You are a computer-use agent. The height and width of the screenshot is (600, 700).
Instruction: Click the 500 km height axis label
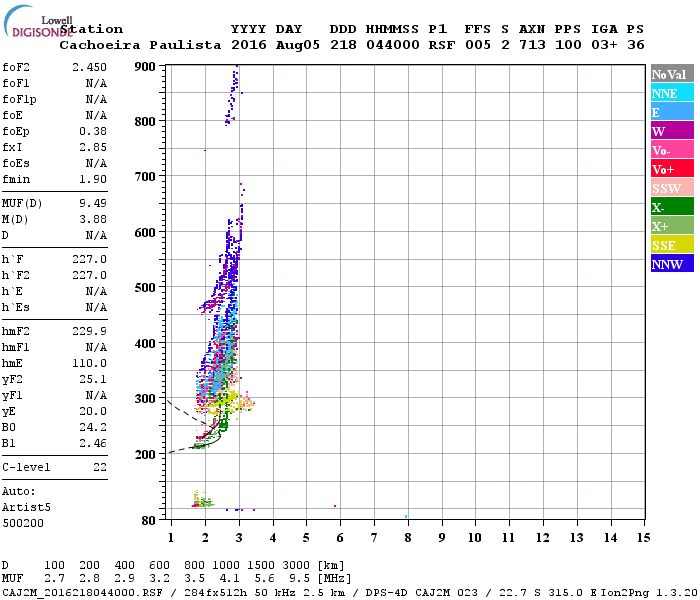click(x=145, y=288)
